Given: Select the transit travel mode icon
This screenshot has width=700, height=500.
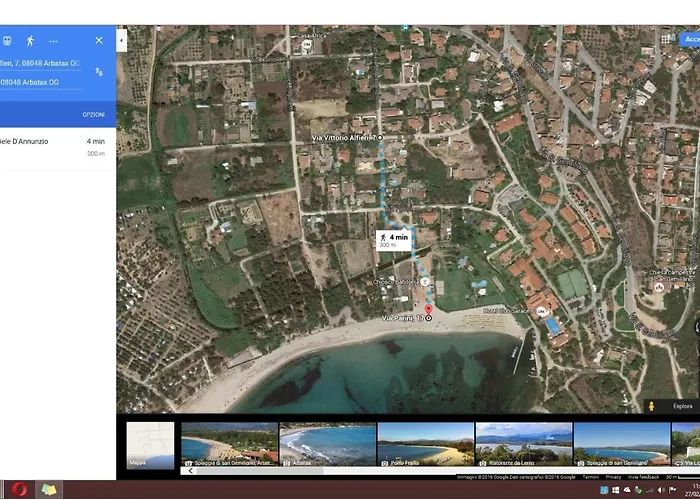Looking at the screenshot, I should pos(6,41).
